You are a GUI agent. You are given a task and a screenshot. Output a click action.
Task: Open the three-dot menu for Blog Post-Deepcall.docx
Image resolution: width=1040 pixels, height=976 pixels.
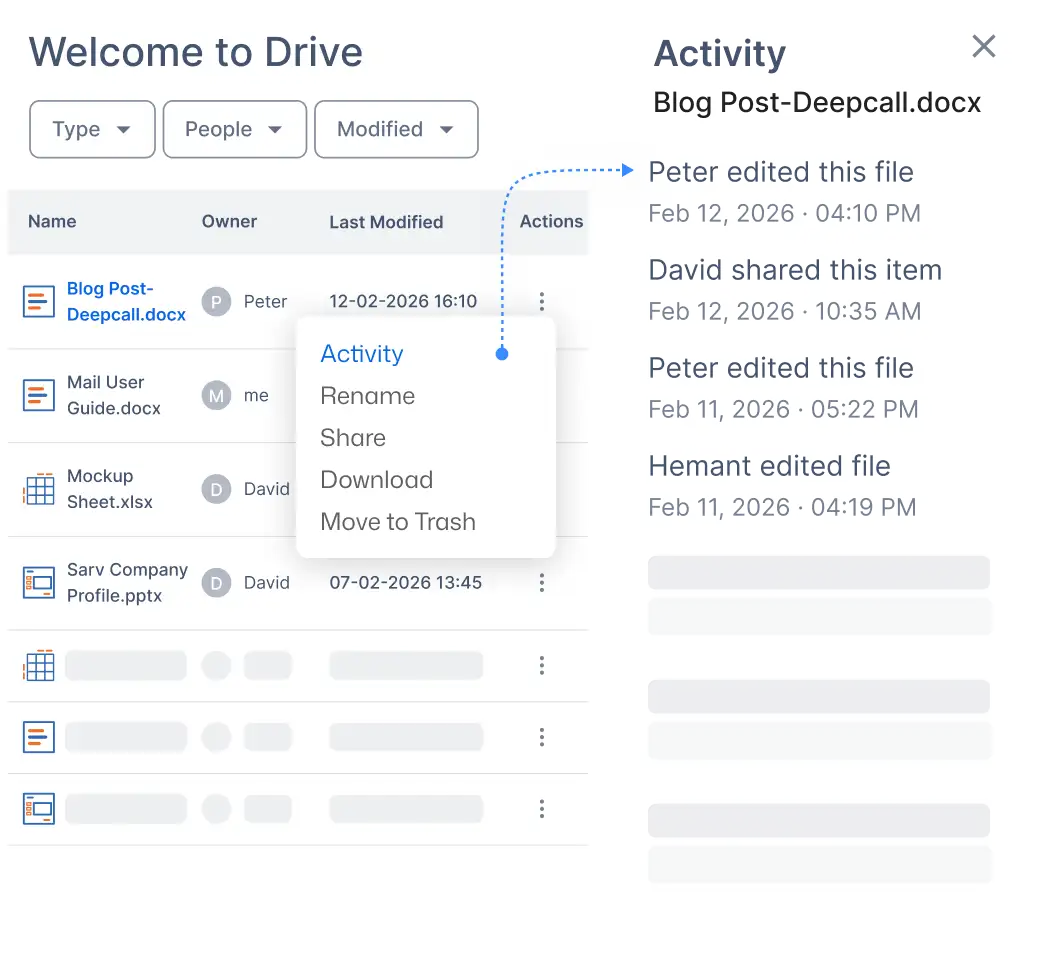[541, 301]
